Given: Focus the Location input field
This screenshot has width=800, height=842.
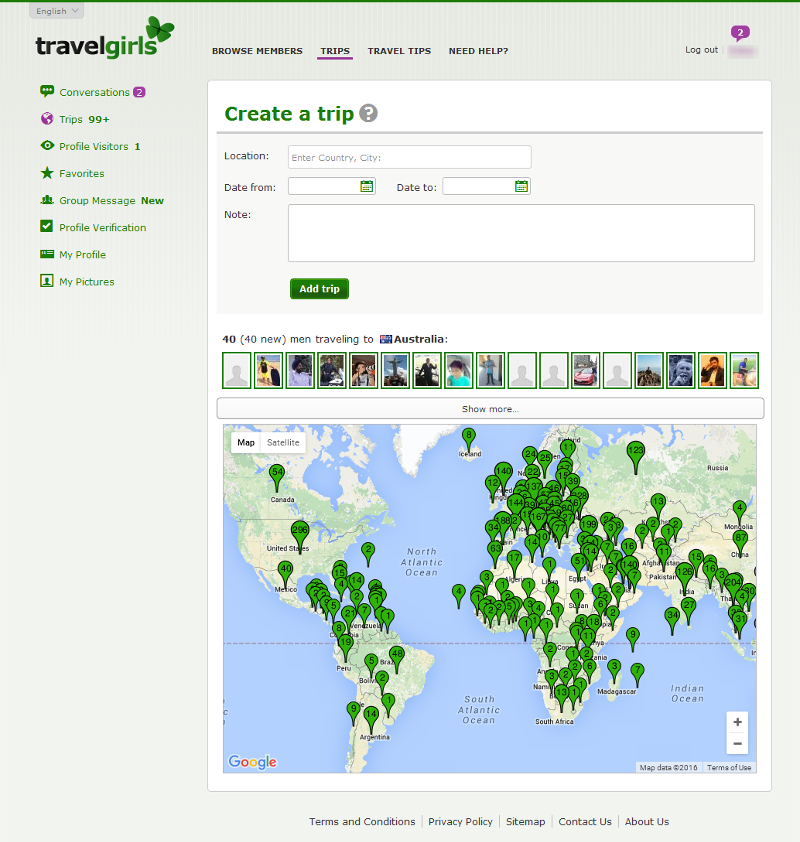Looking at the screenshot, I should (410, 157).
